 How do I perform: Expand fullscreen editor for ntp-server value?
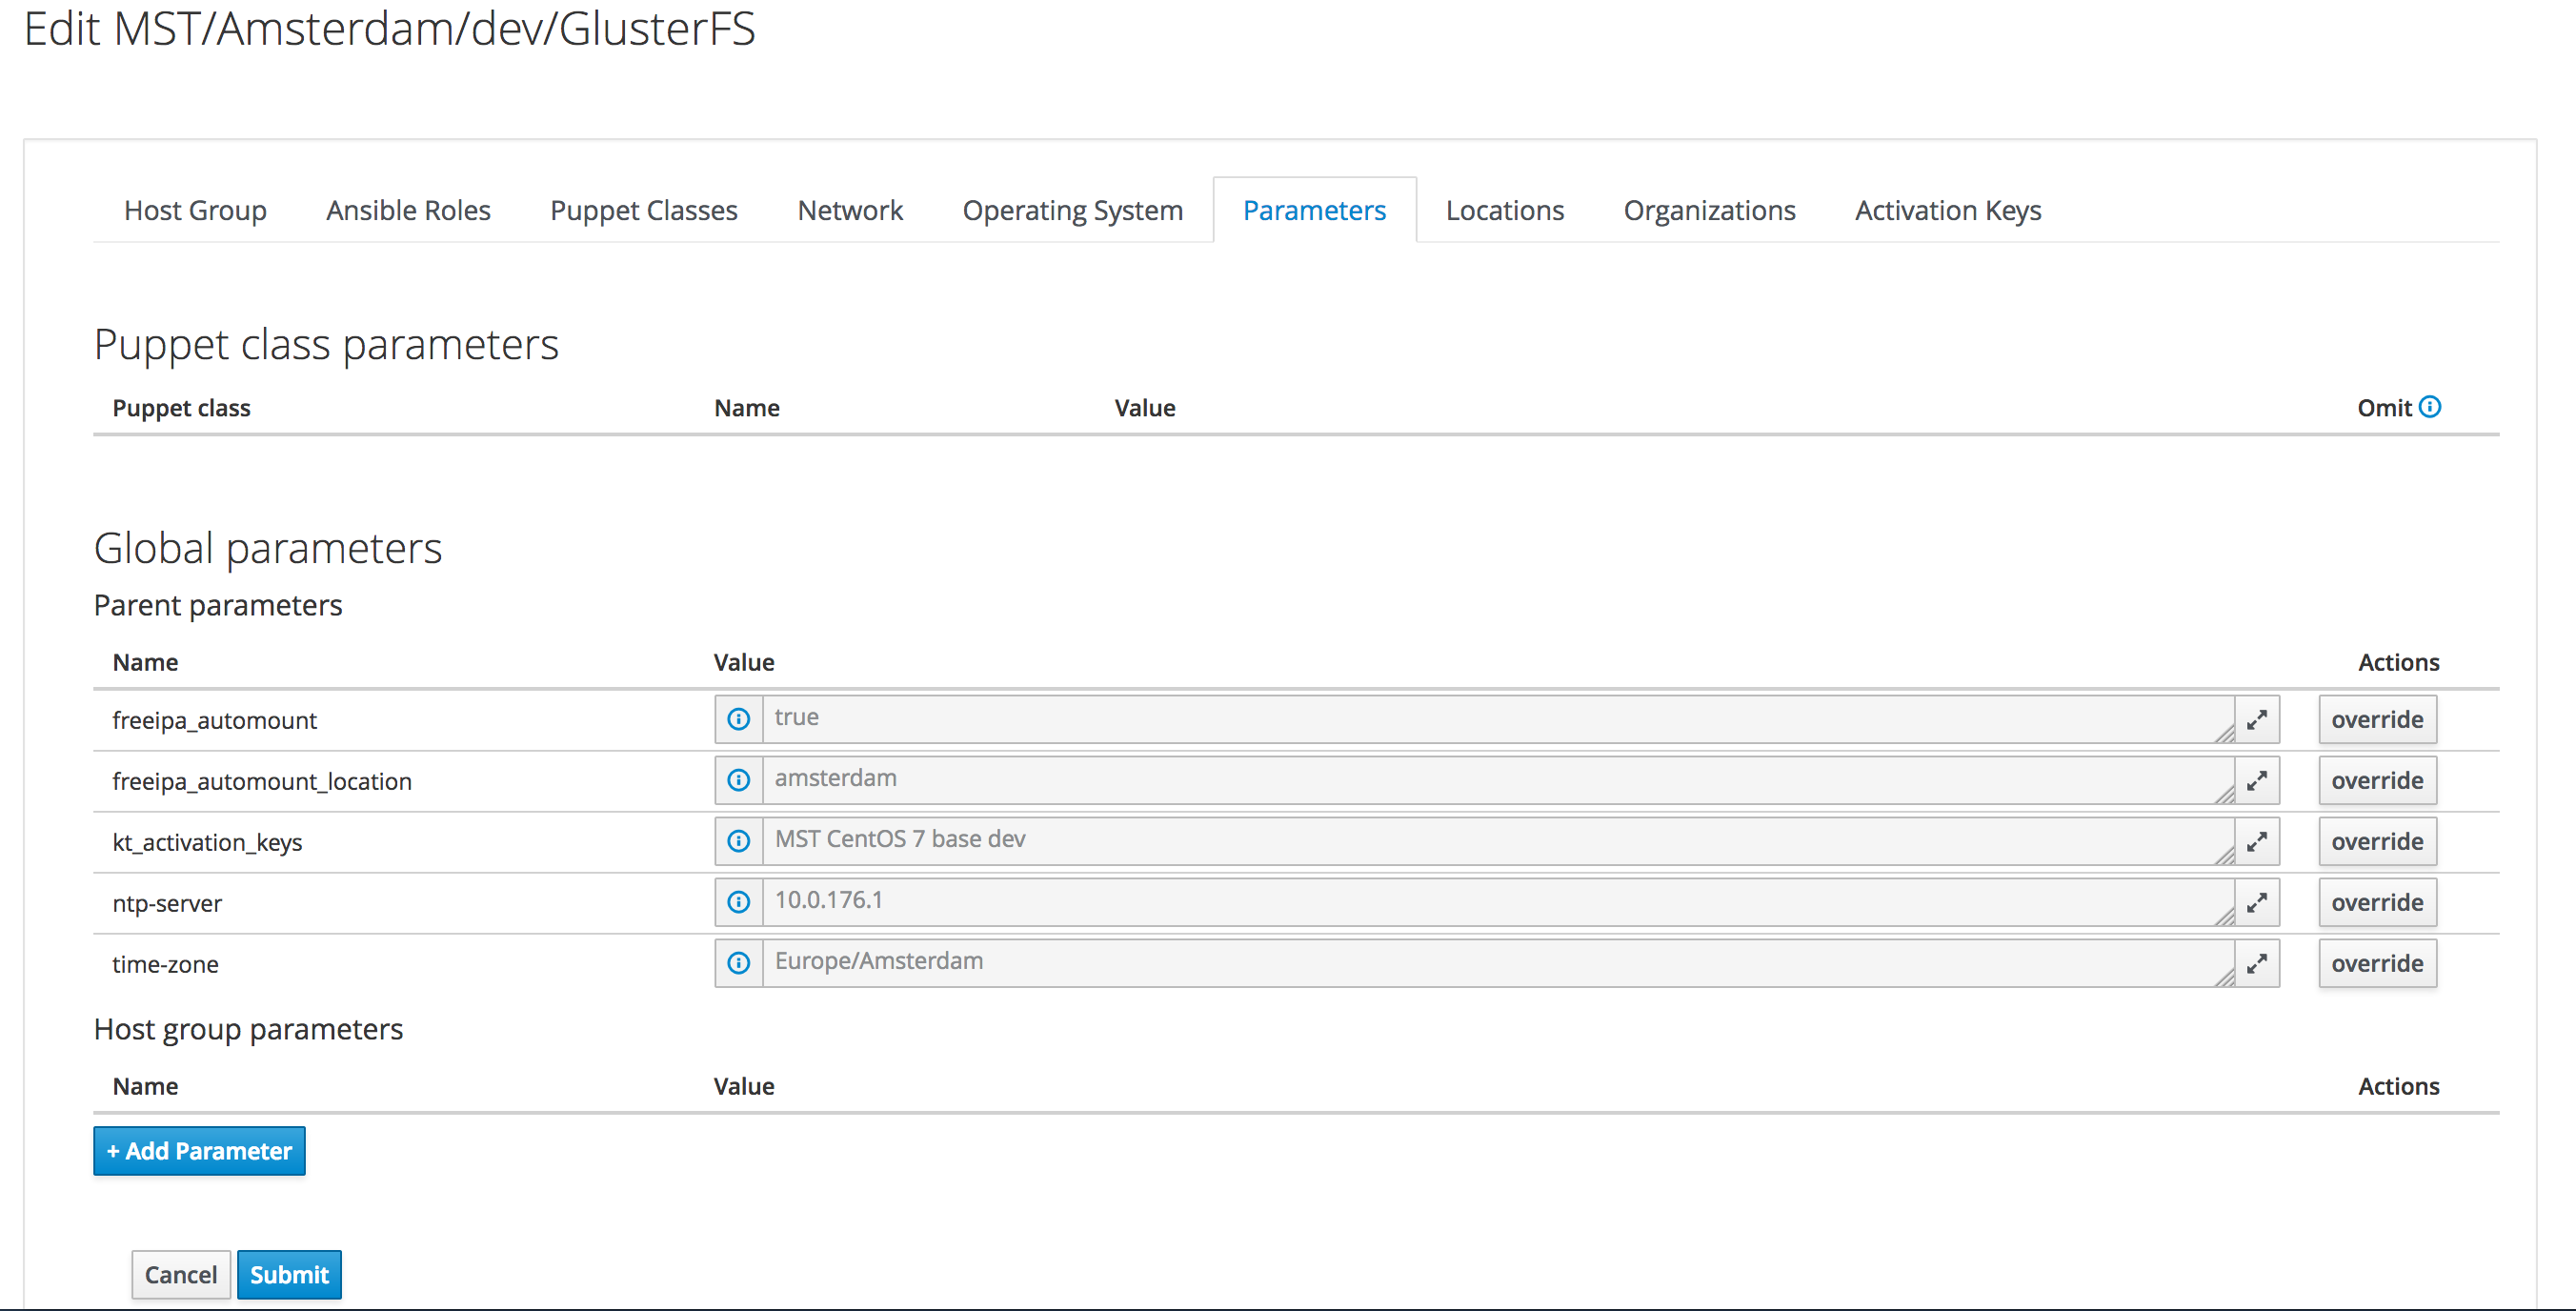[2257, 902]
